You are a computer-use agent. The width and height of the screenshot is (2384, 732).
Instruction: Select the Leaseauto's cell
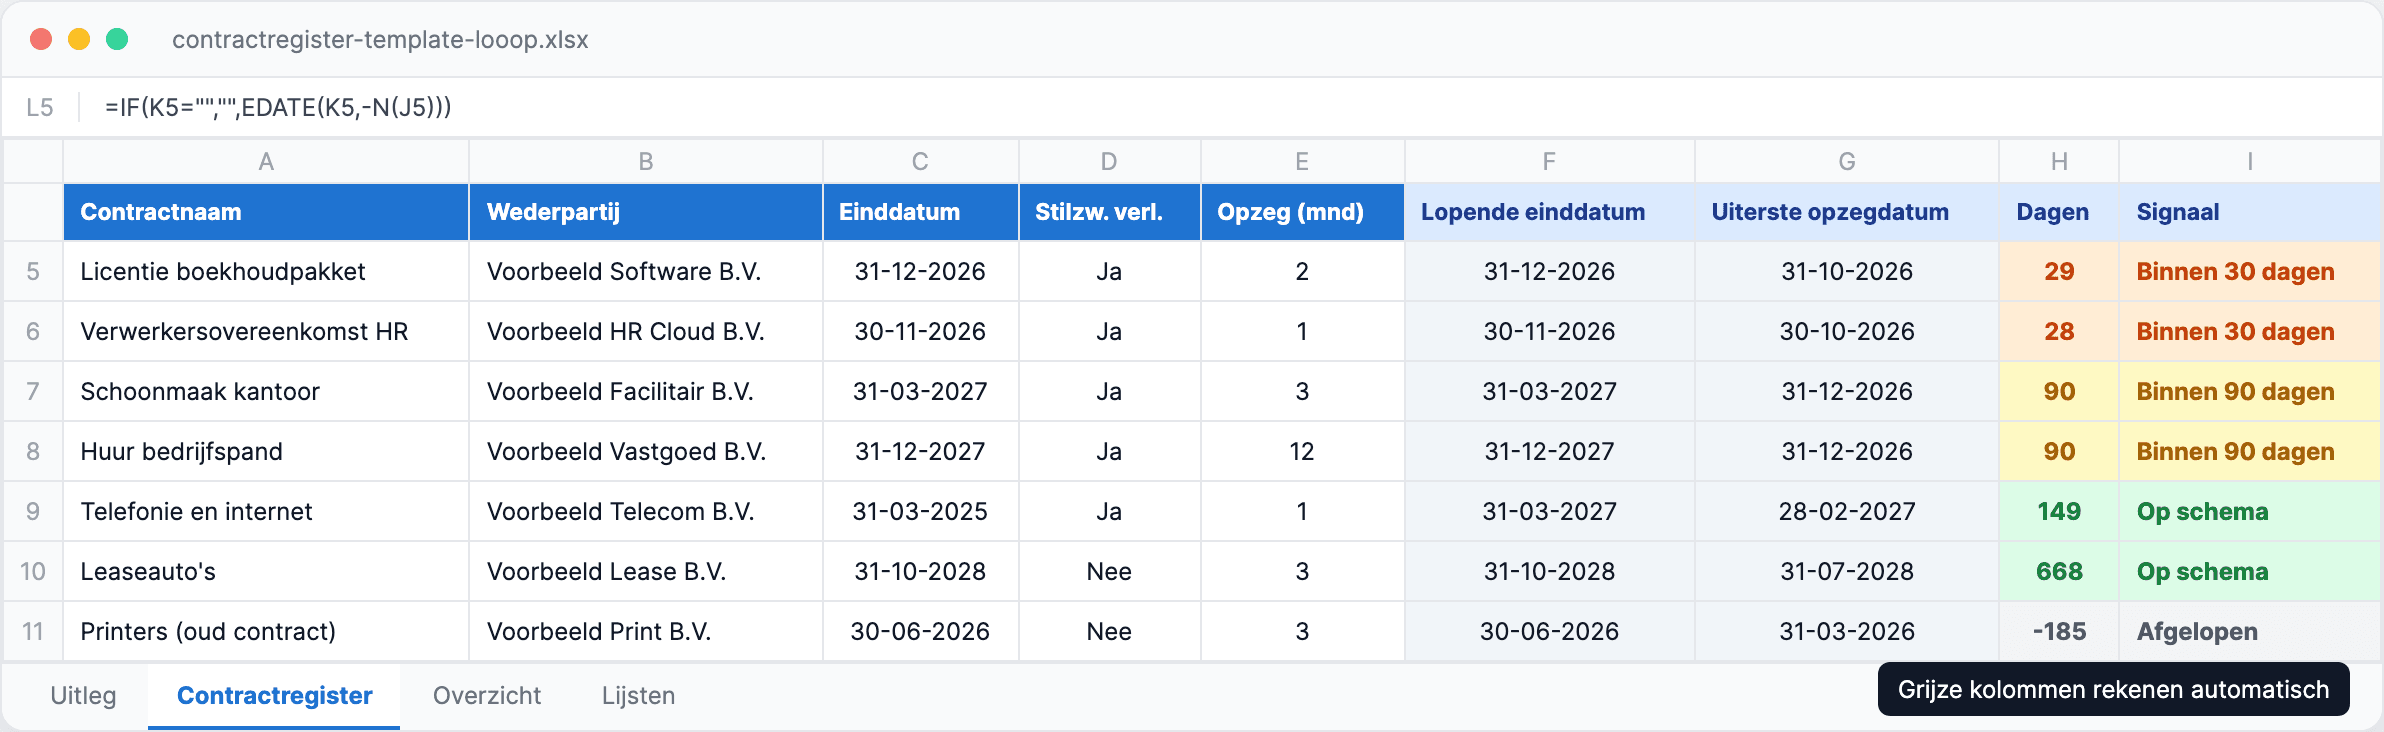coord(266,571)
